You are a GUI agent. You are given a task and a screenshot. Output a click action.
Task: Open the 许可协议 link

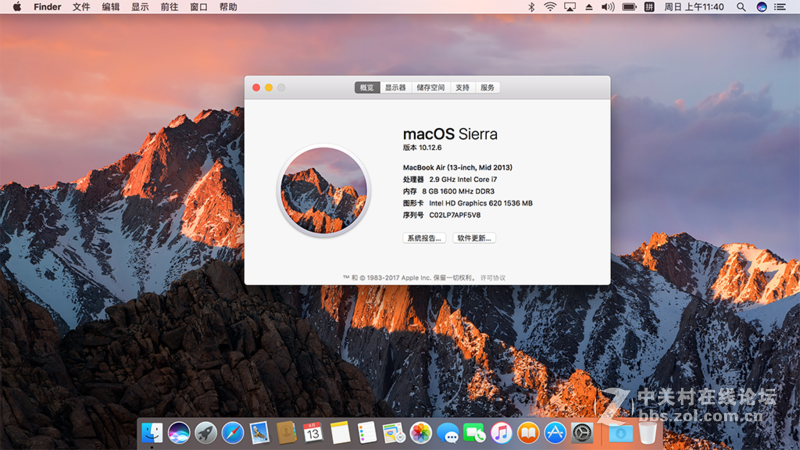[493, 278]
